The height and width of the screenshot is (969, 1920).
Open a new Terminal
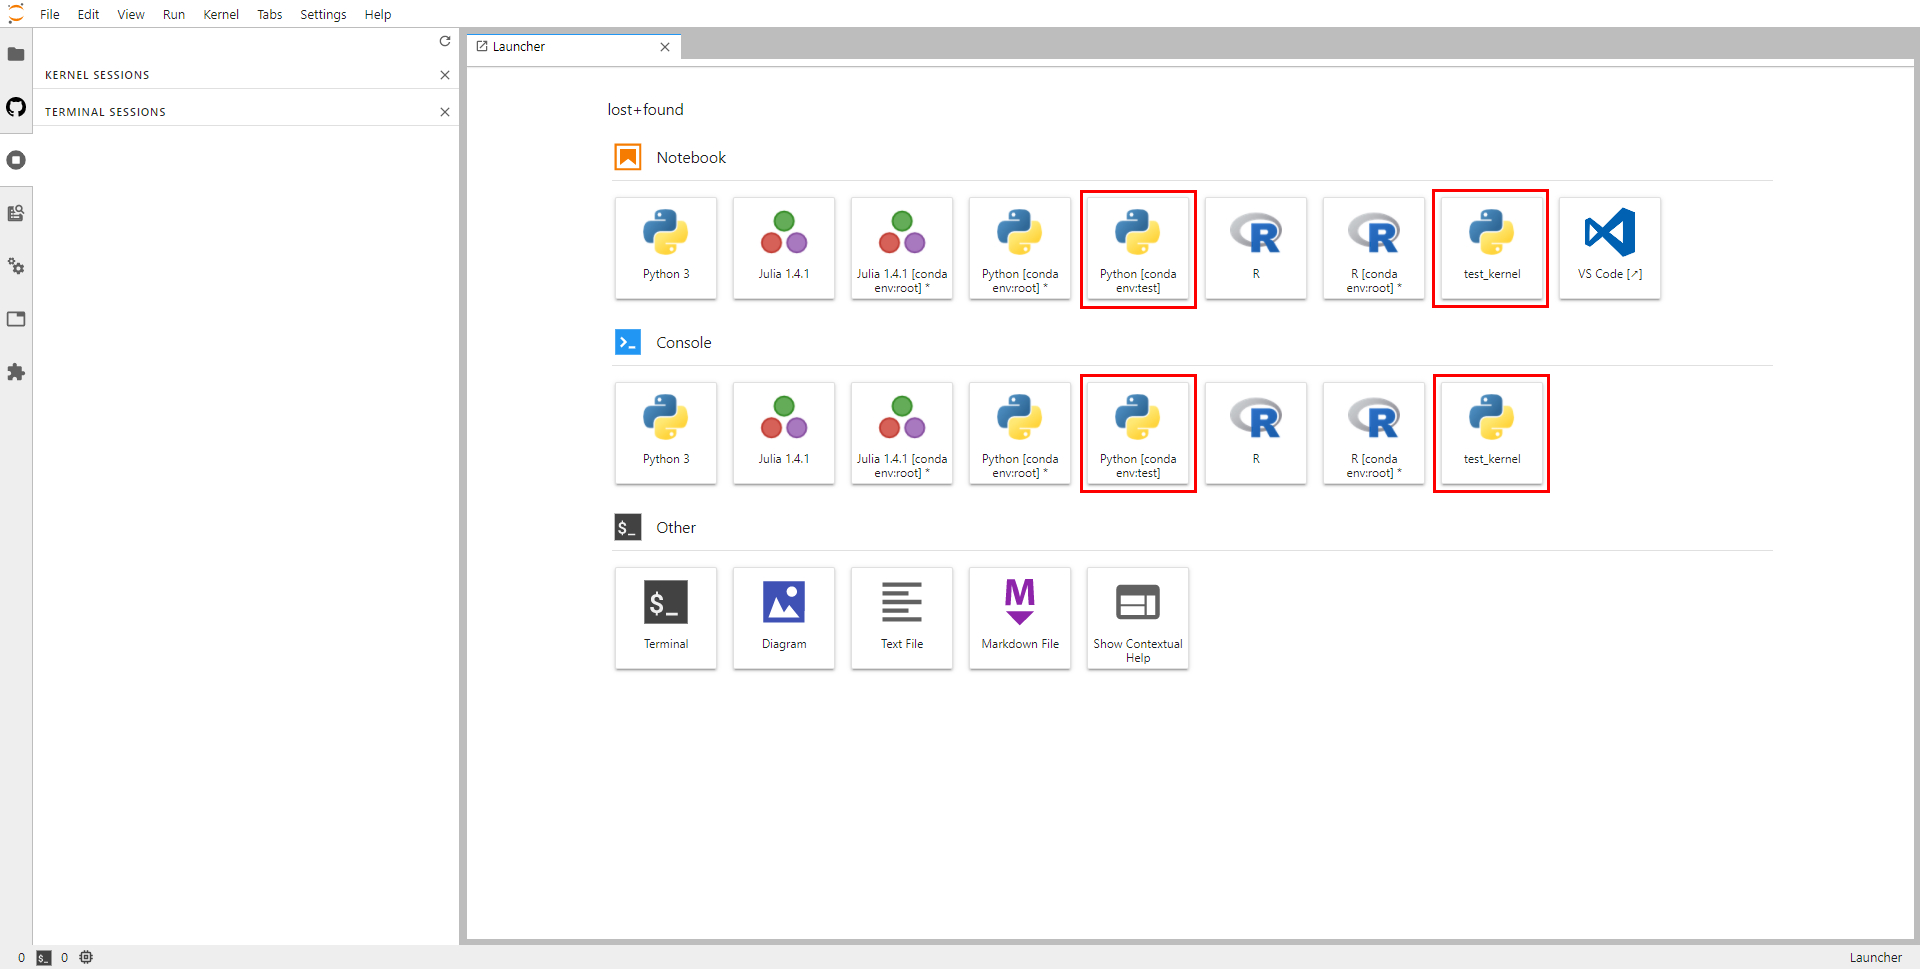pos(666,618)
